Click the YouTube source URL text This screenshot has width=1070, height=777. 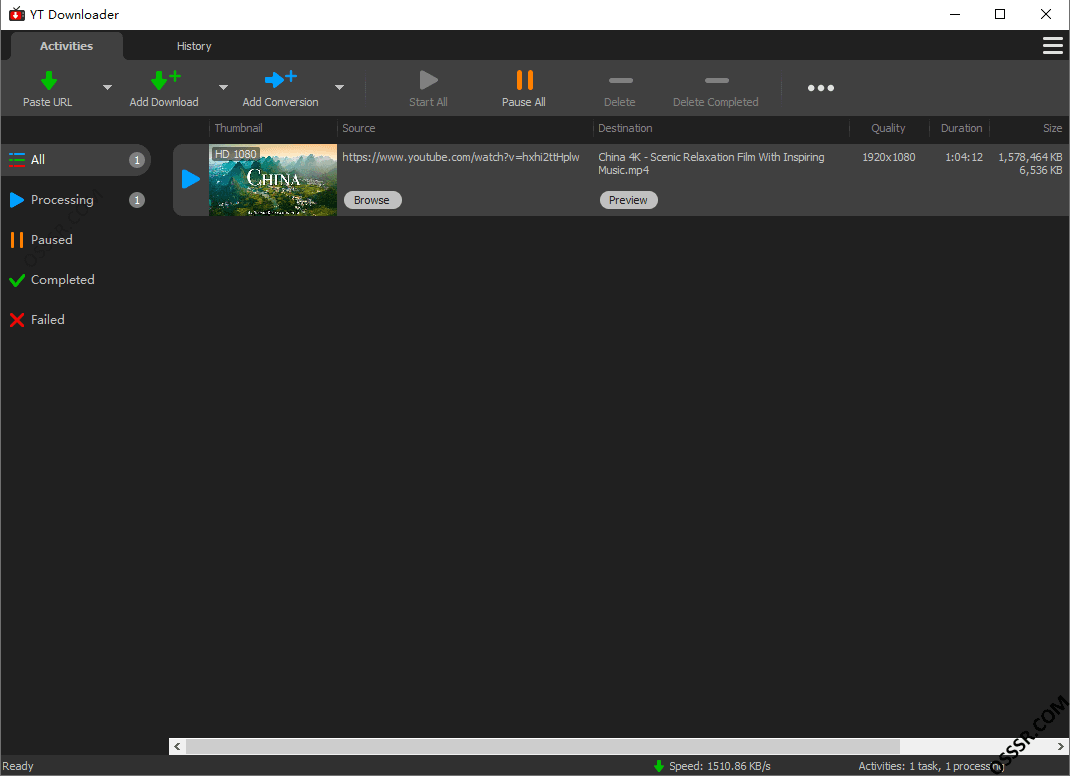point(461,158)
